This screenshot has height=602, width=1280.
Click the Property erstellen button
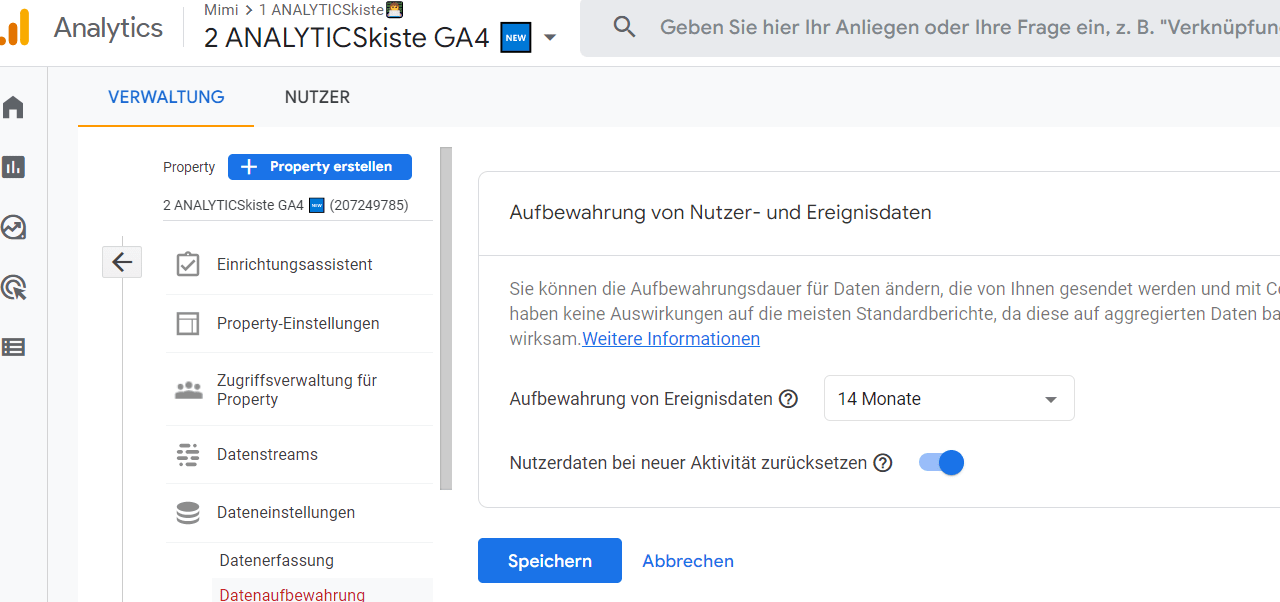(x=319, y=166)
